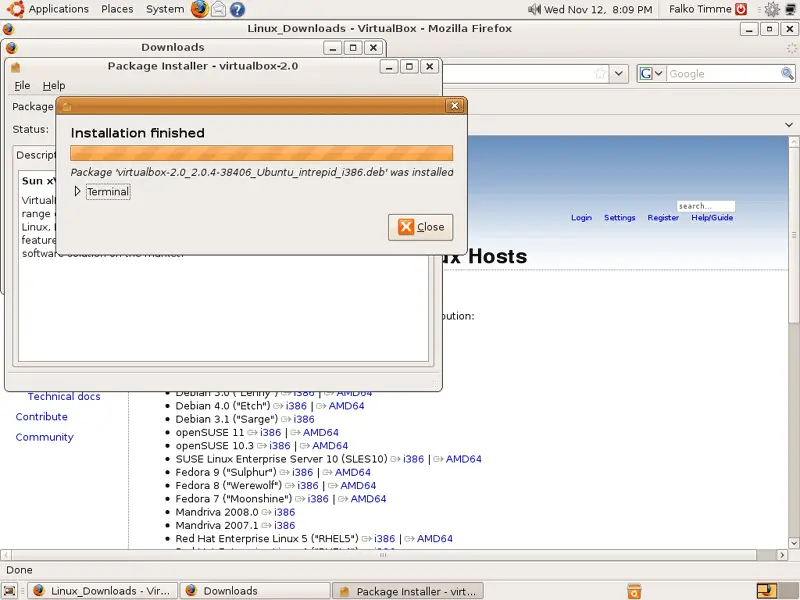
Task: Download Fedora 8 Werewolf i386 package
Action: click(308, 486)
